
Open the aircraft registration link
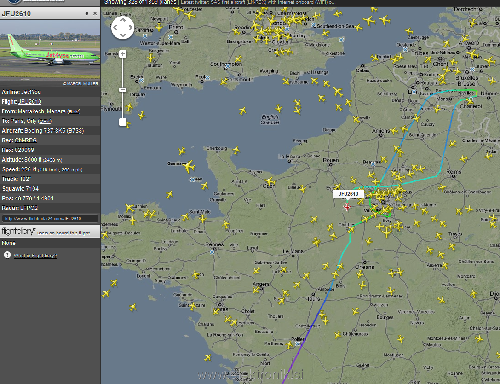26,140
